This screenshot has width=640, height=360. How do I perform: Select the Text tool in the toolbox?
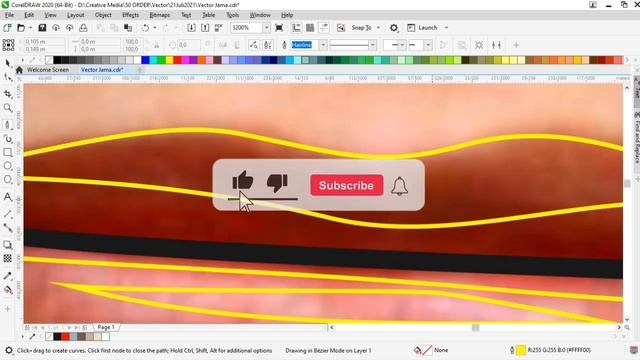[8, 197]
